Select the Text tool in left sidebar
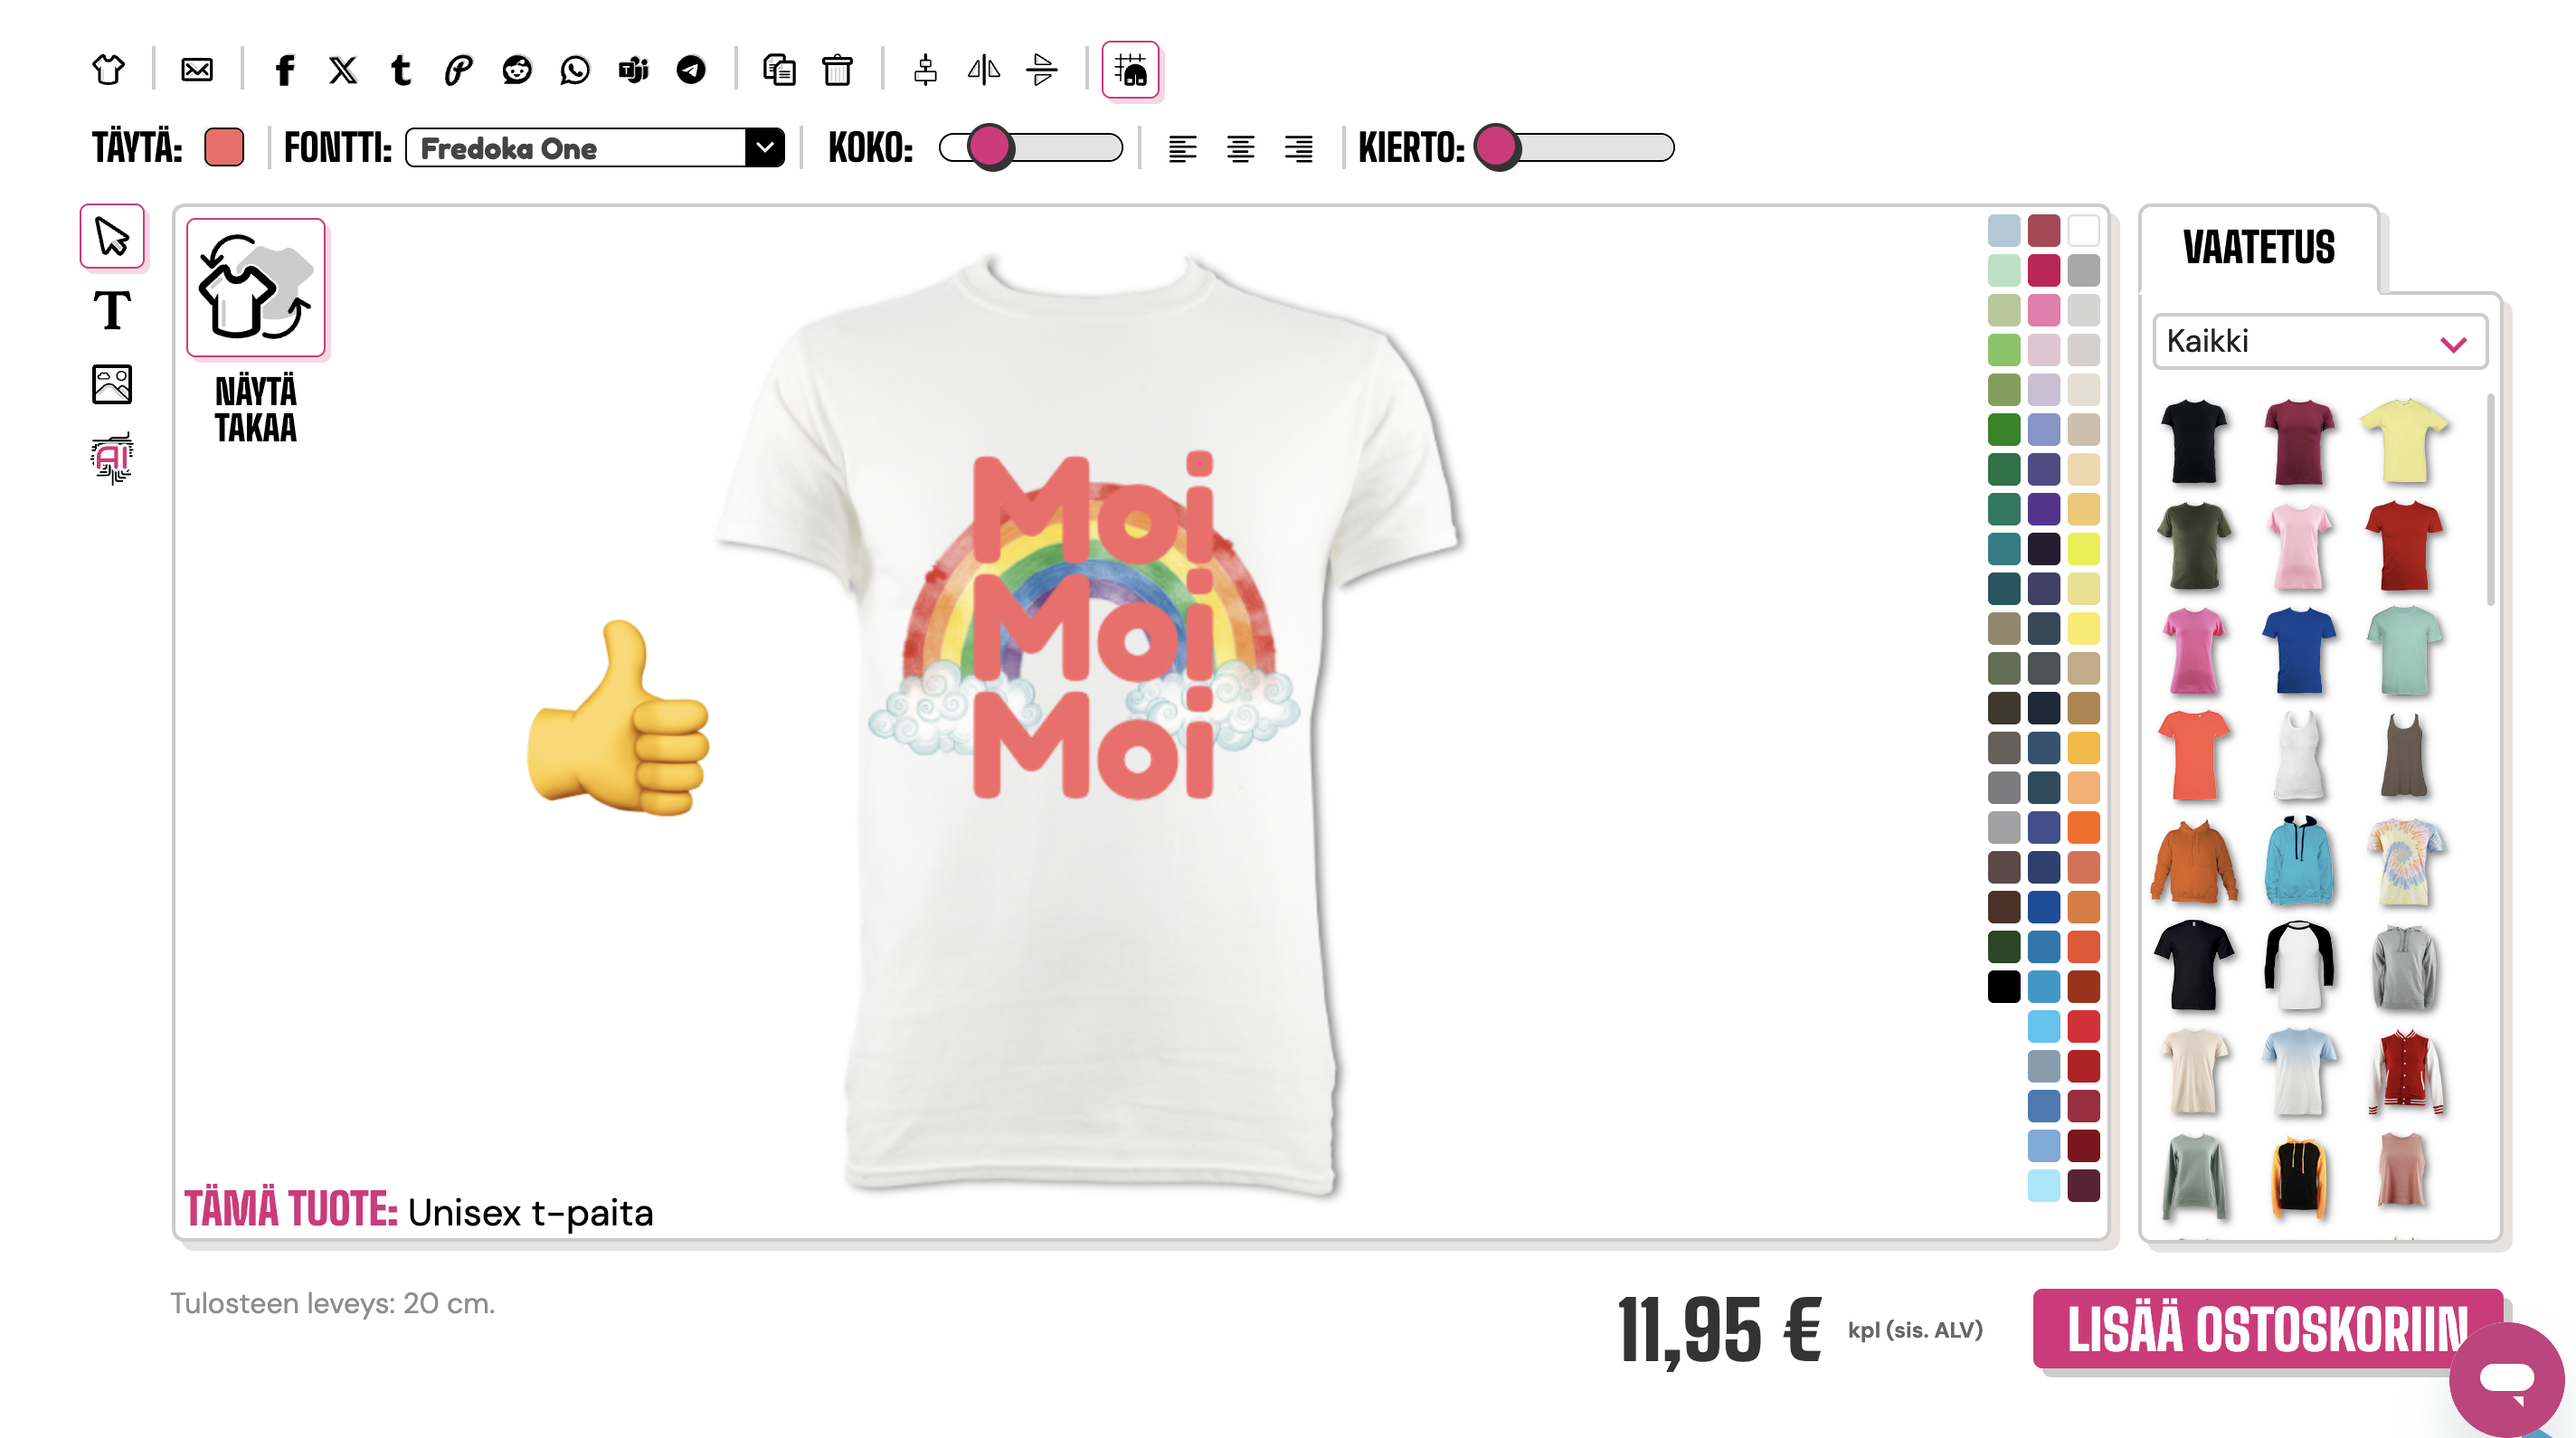The image size is (2576, 1438). coord(111,311)
